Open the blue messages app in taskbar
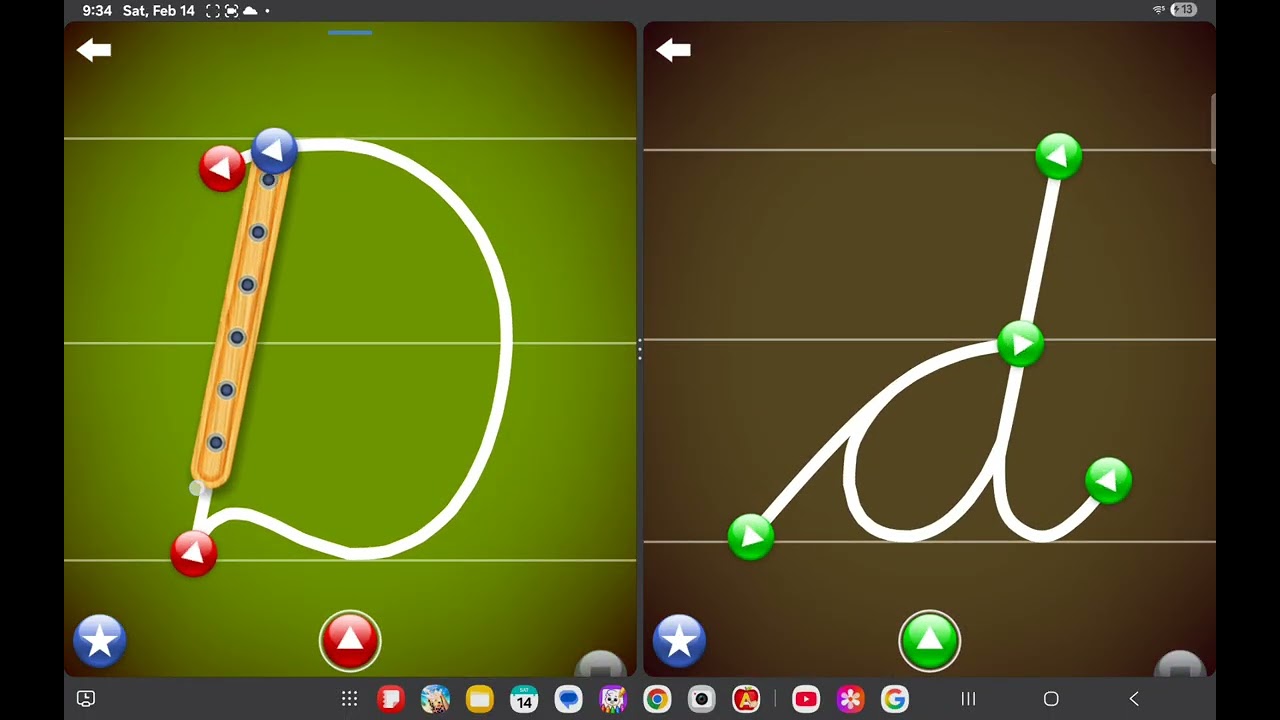The height and width of the screenshot is (720, 1280). [x=568, y=699]
